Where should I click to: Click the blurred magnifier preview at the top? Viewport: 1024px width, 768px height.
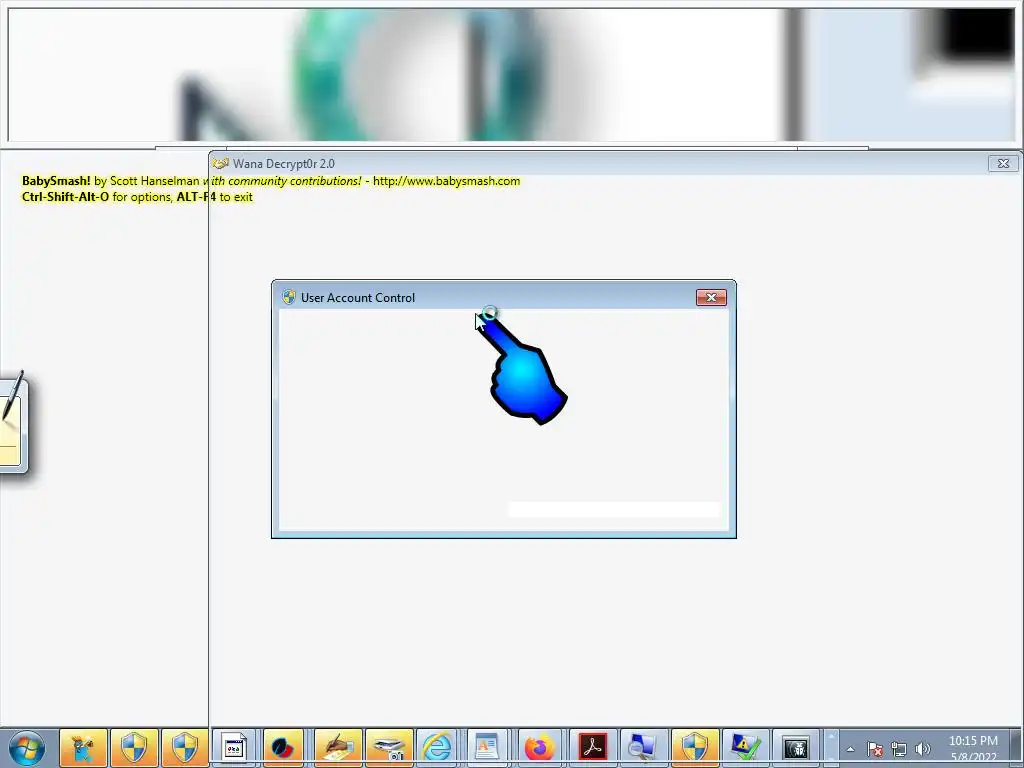point(512,74)
